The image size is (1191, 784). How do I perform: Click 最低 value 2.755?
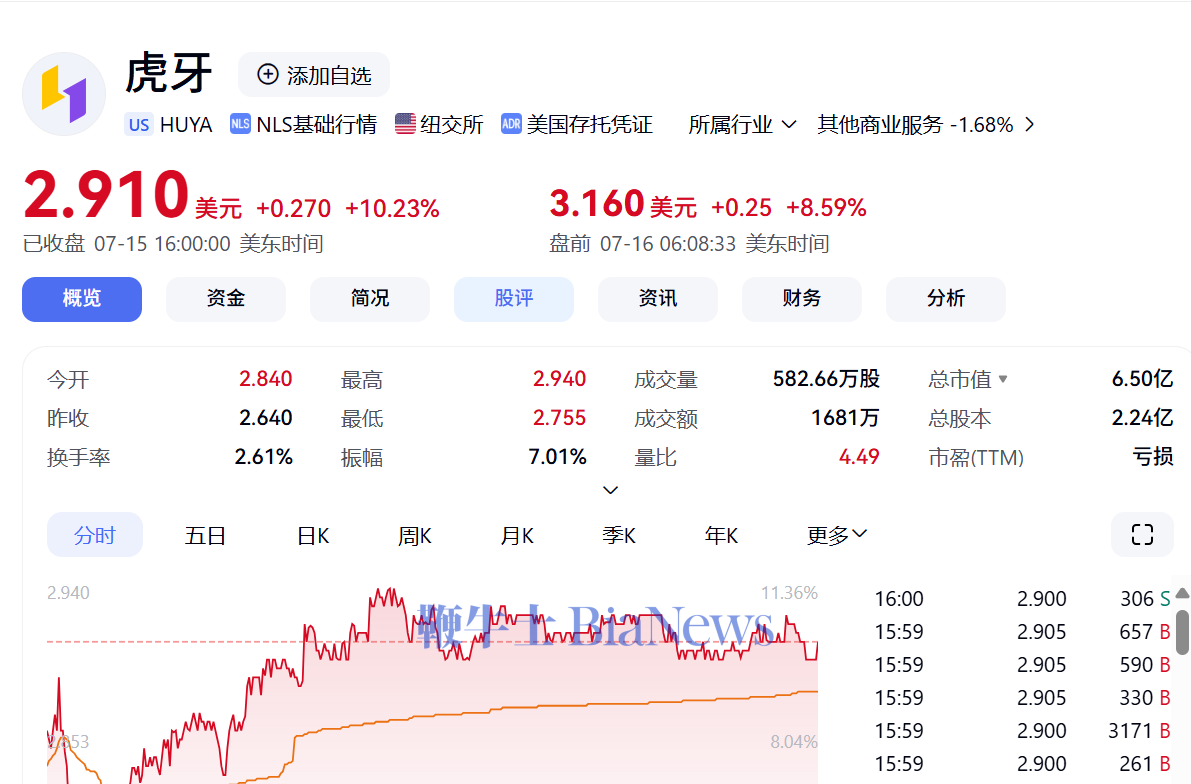pos(559,418)
